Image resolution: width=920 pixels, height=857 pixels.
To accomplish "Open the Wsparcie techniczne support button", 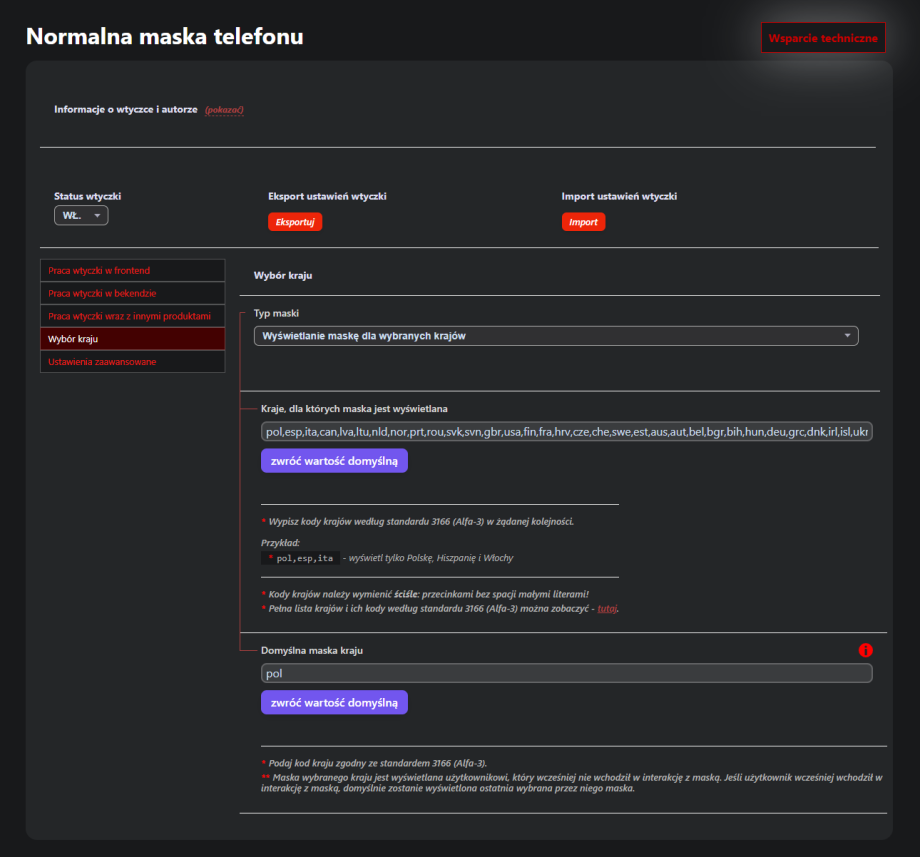I will (x=822, y=38).
